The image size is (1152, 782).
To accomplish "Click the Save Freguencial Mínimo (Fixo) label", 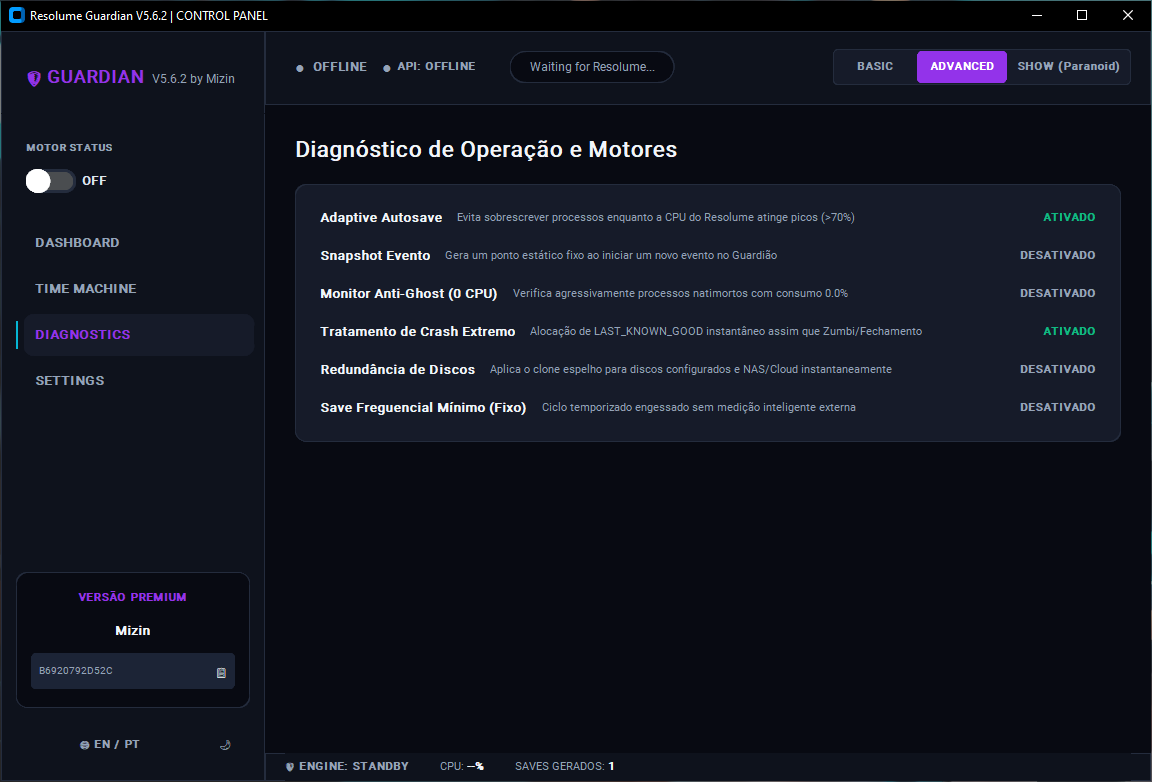I will pyautogui.click(x=423, y=408).
